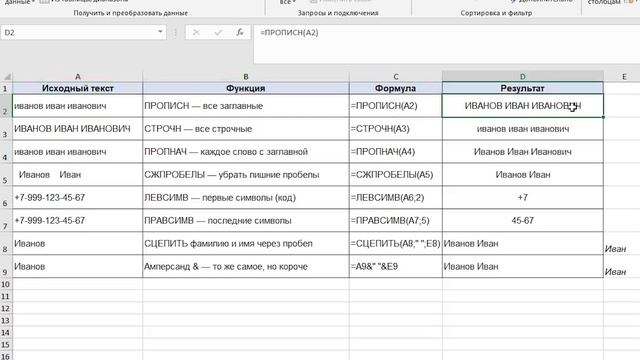Select cell A6 '+7-999-123-45-67'
Screen dimensions: 640x360
[78, 198]
